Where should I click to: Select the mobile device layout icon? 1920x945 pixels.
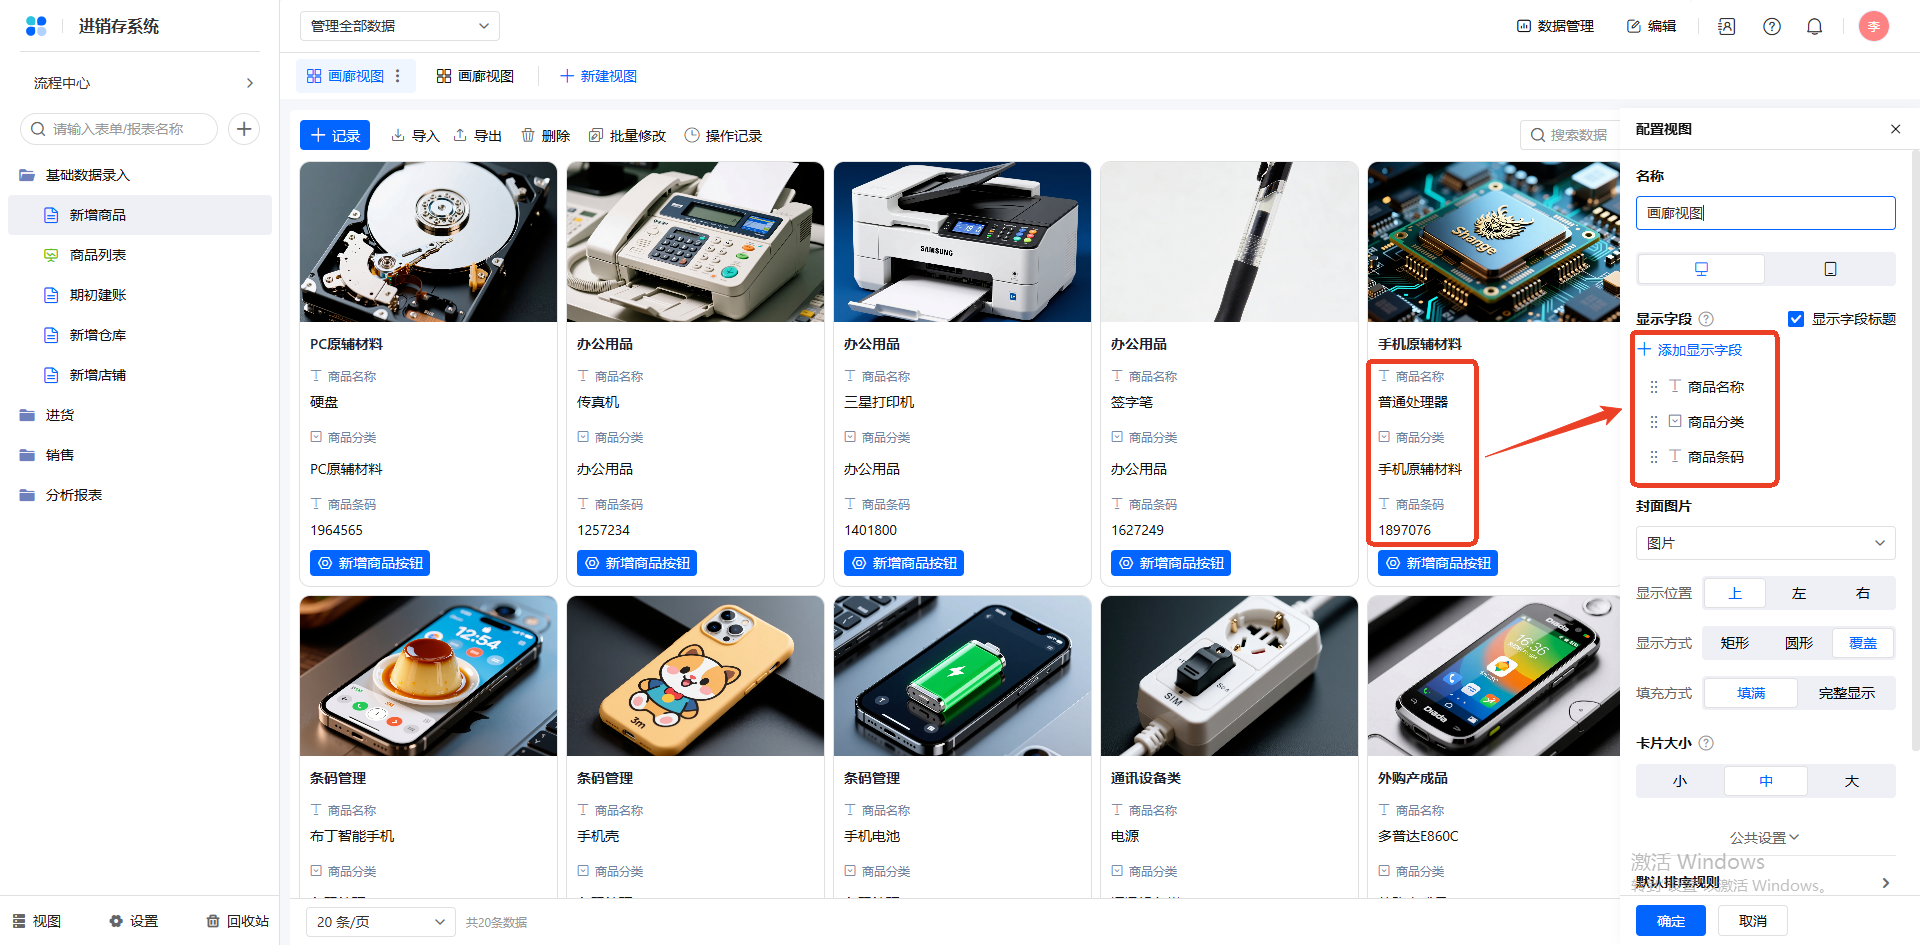[x=1830, y=269]
